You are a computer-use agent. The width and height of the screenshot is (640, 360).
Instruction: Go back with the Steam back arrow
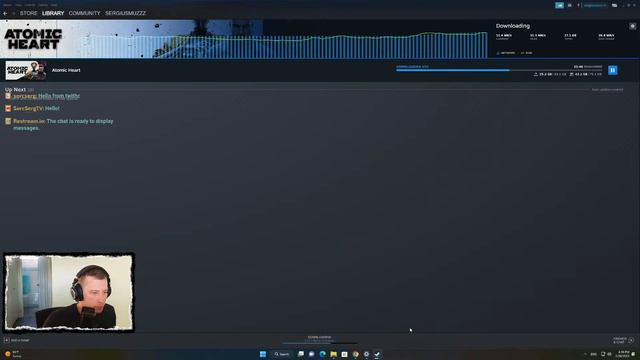click(x=5, y=13)
